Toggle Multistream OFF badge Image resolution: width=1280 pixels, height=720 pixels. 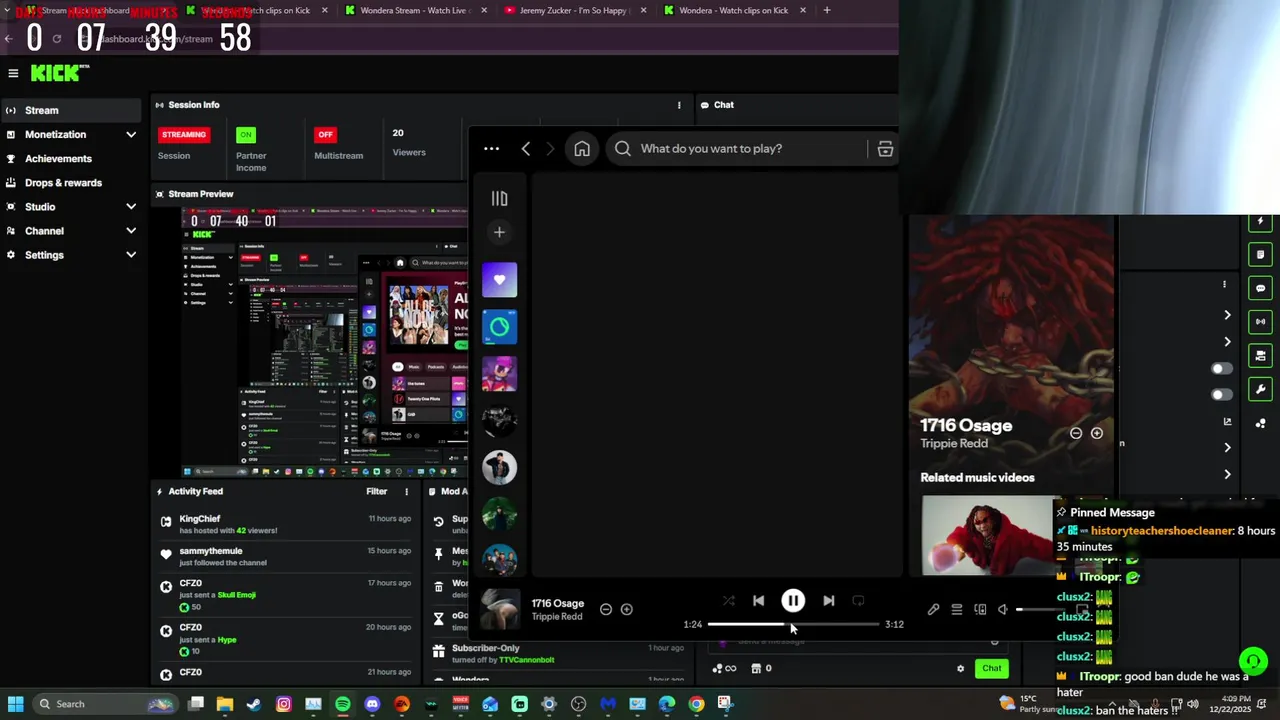(x=325, y=134)
